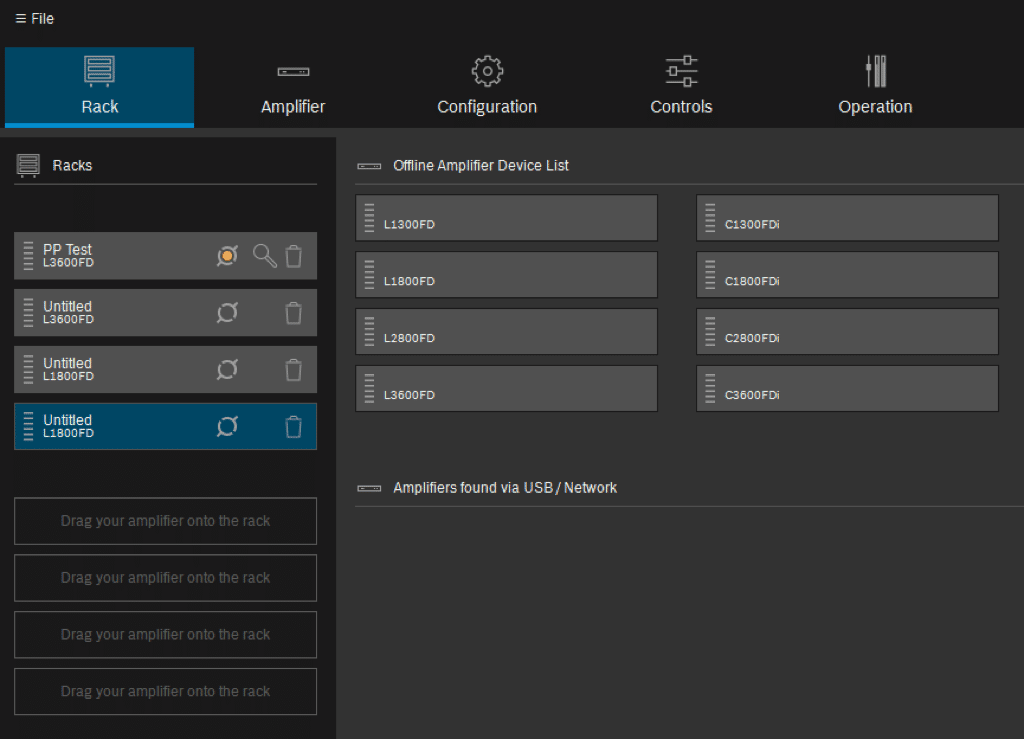Click the magnifier icon on PP Test rack
The height and width of the screenshot is (739, 1024).
click(x=264, y=256)
